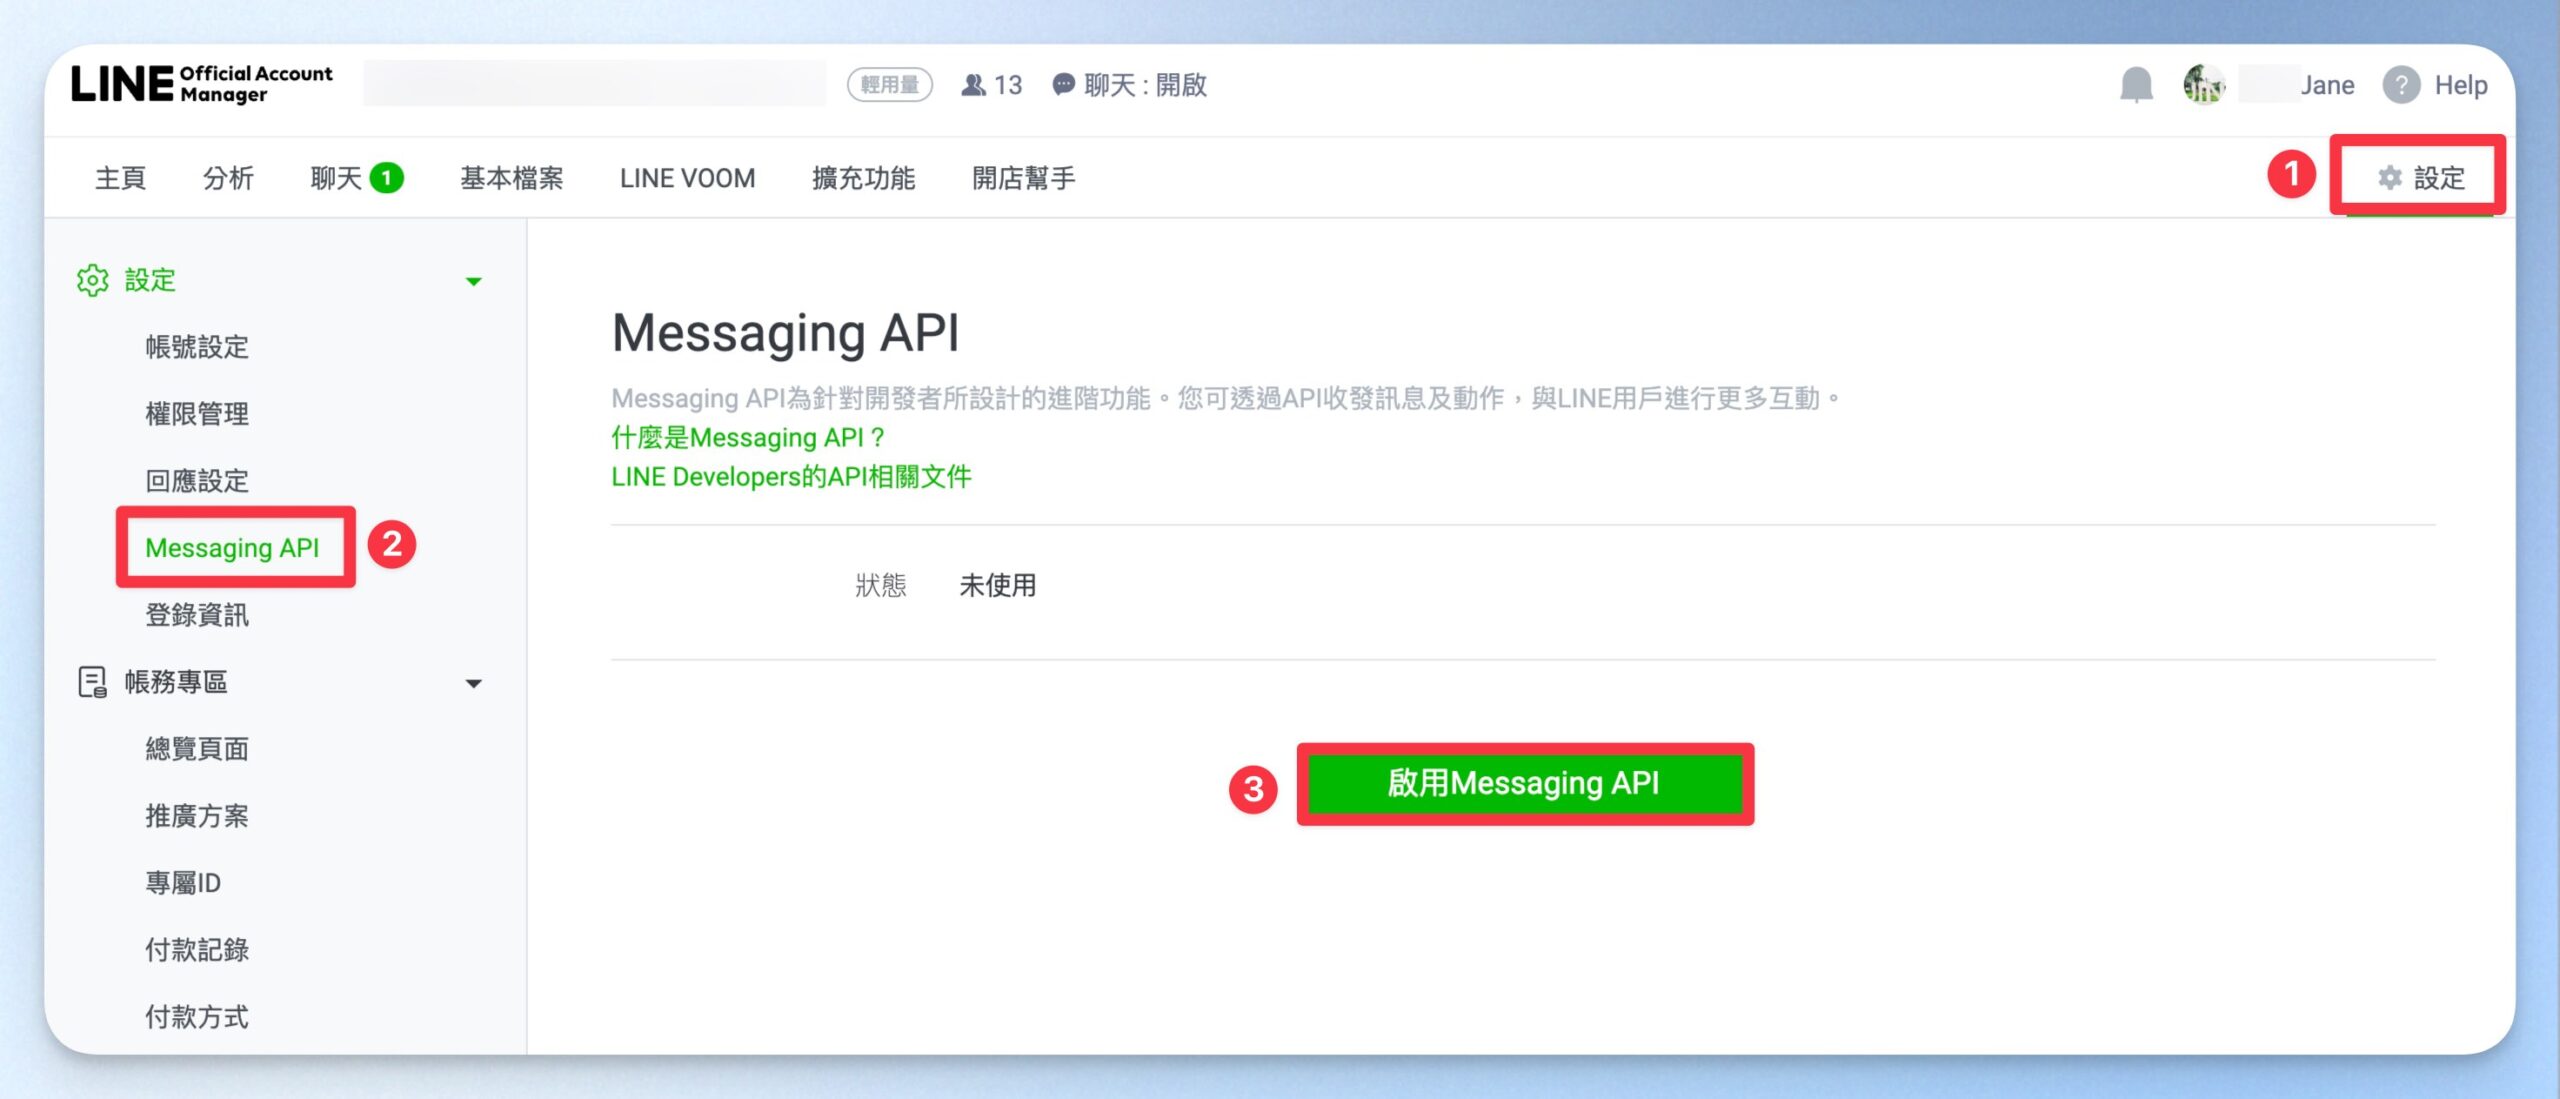This screenshot has height=1099, width=2560.
Task: Click the 輕用量 plan badge
Action: coord(889,85)
